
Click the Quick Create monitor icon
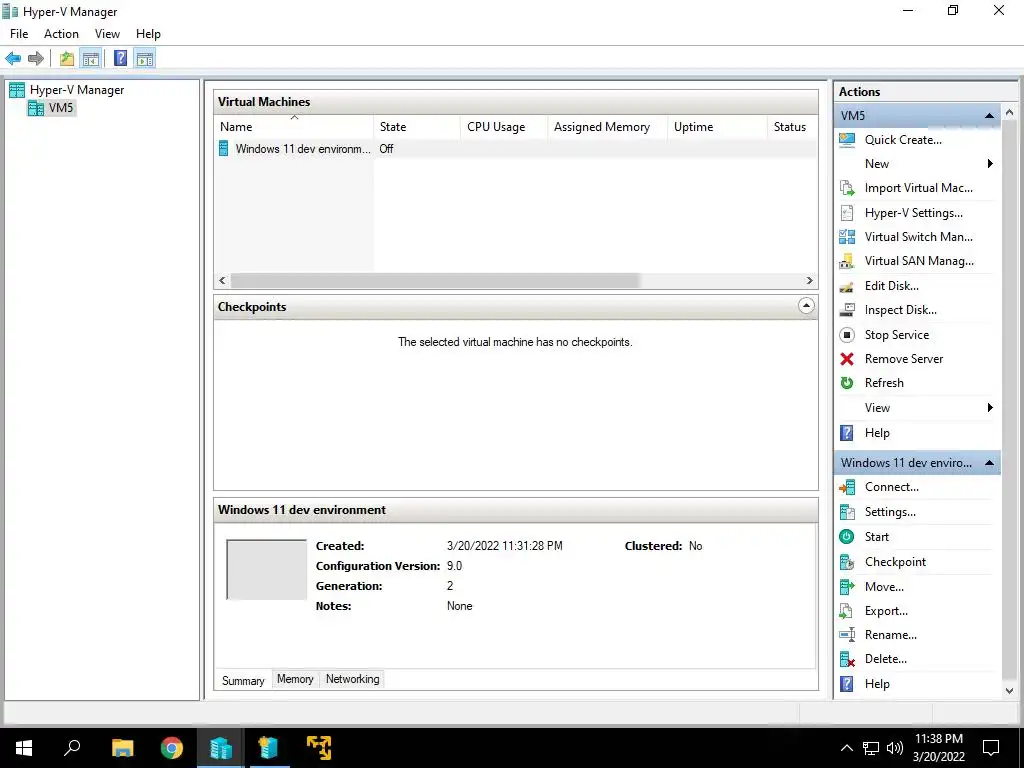tap(847, 140)
